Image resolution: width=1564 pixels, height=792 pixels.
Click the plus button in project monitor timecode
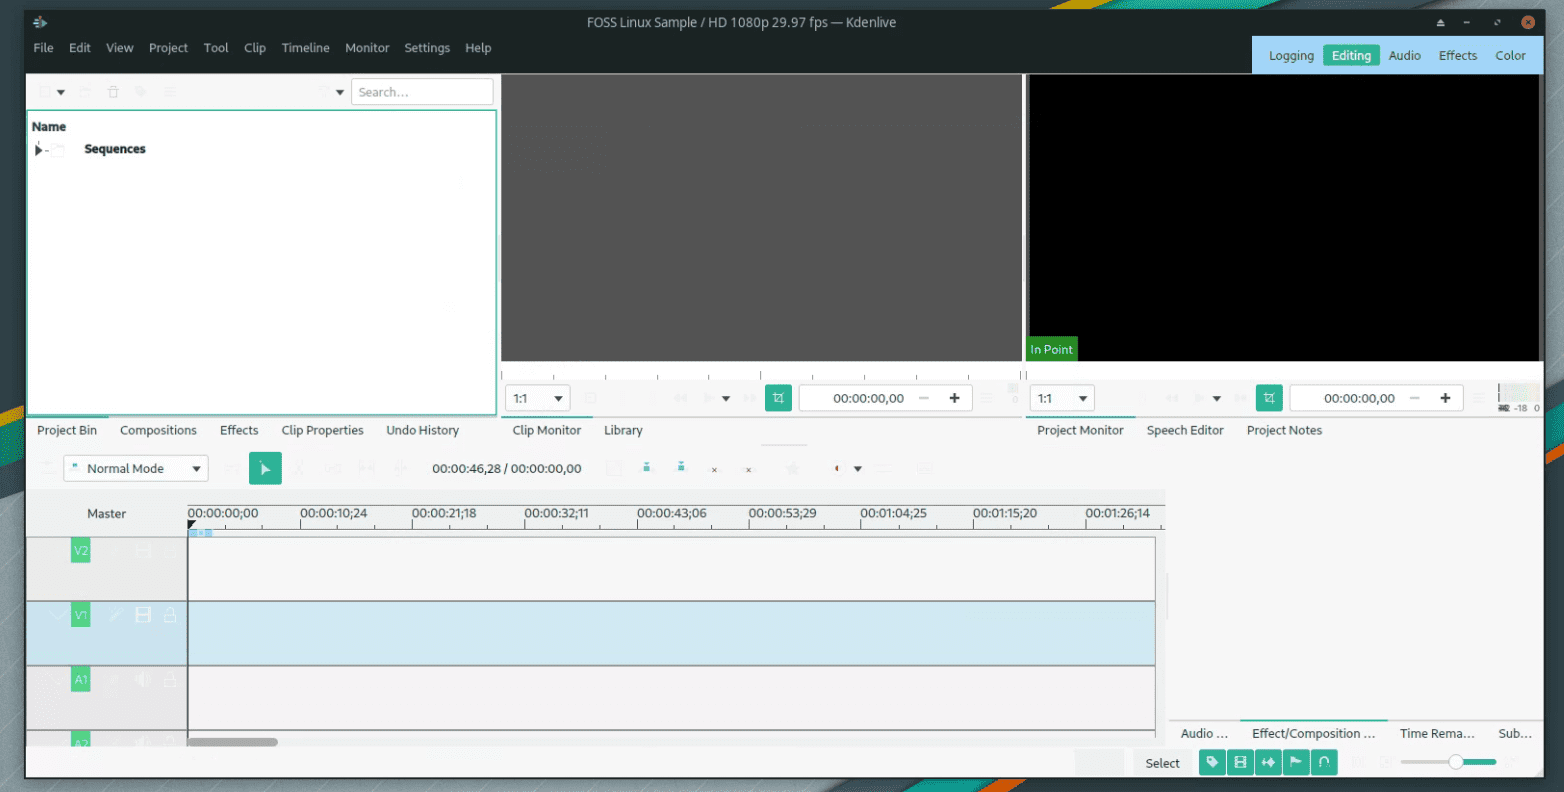[x=1445, y=398]
